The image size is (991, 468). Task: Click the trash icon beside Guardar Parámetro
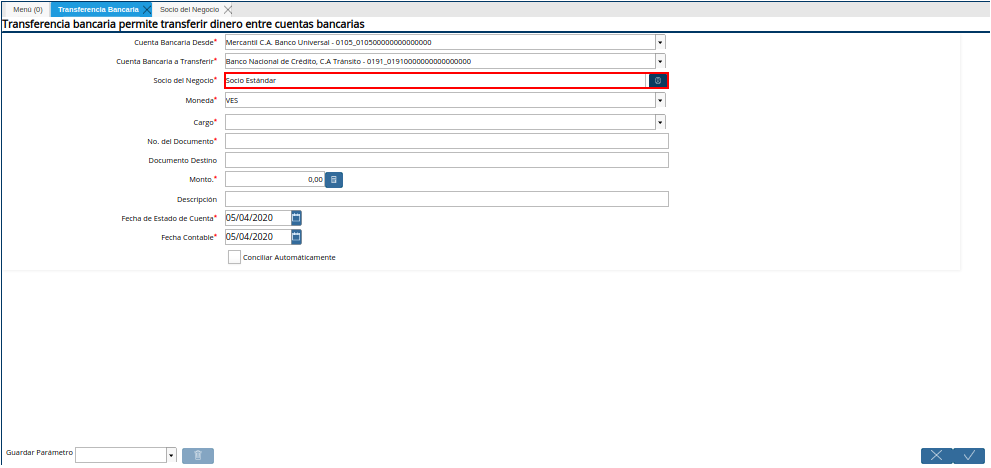pos(198,455)
